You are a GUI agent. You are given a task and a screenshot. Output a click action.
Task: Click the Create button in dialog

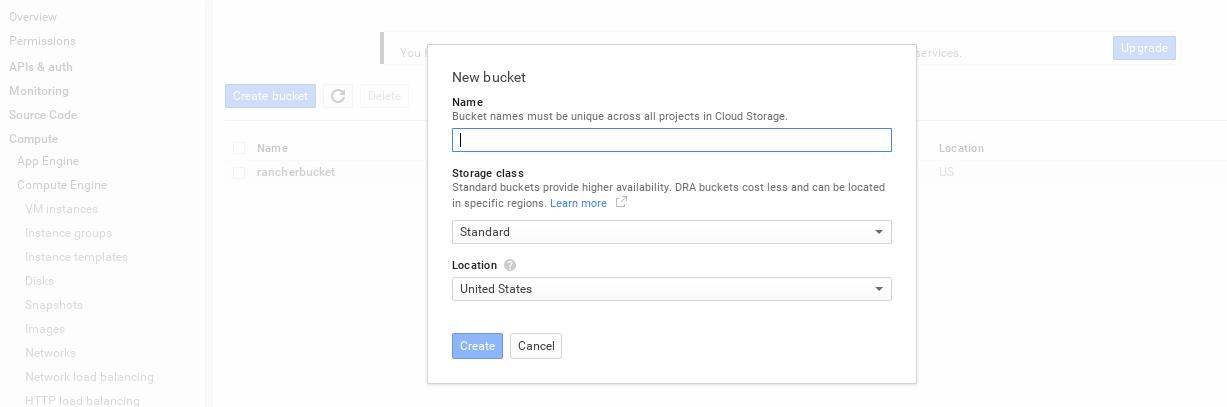pyautogui.click(x=477, y=346)
